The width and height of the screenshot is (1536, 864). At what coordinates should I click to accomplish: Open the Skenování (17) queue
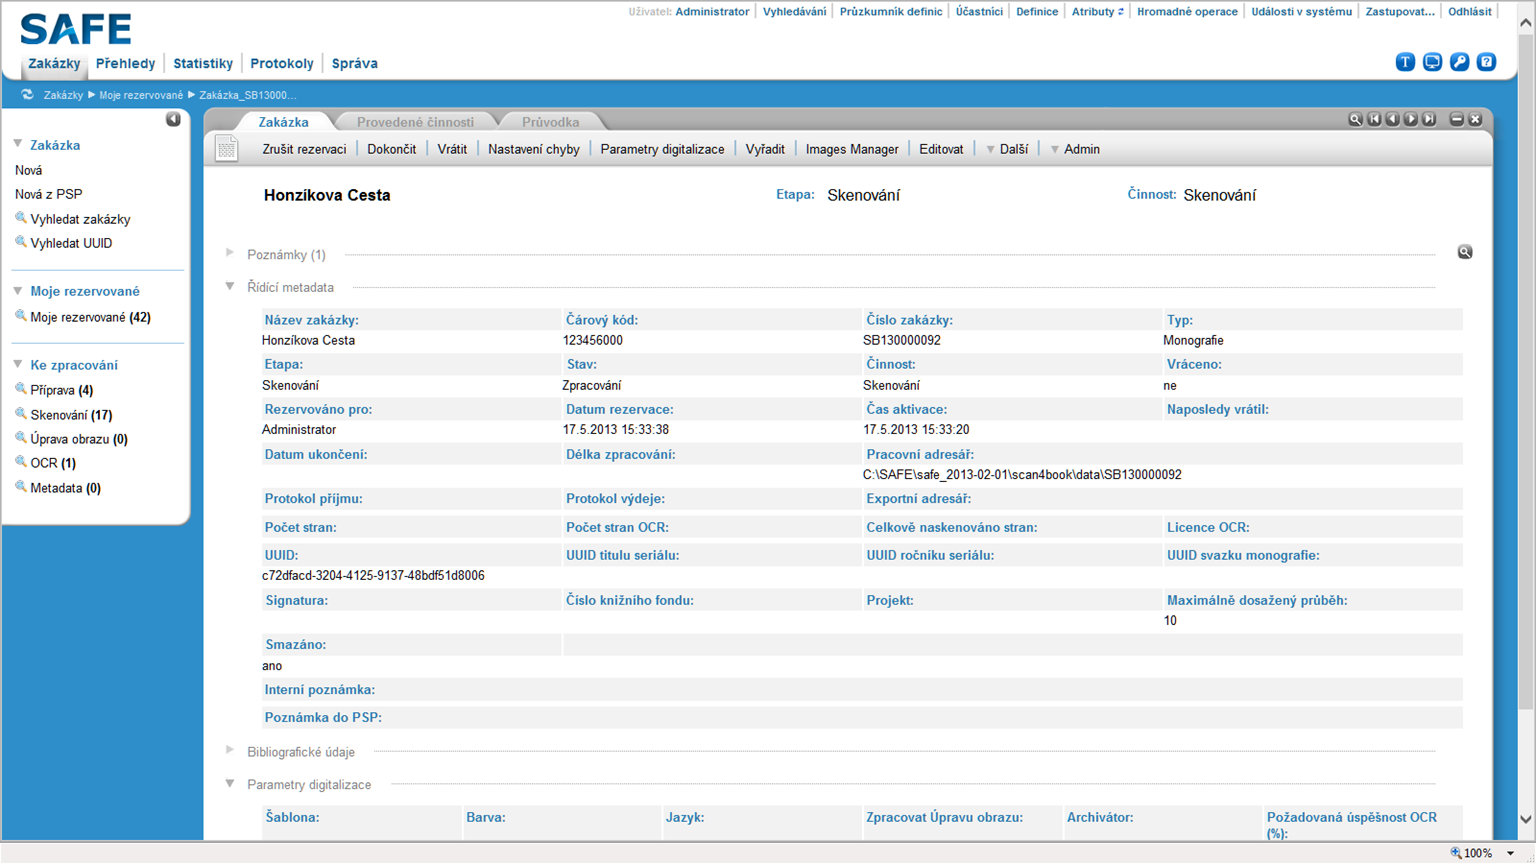tap(71, 414)
